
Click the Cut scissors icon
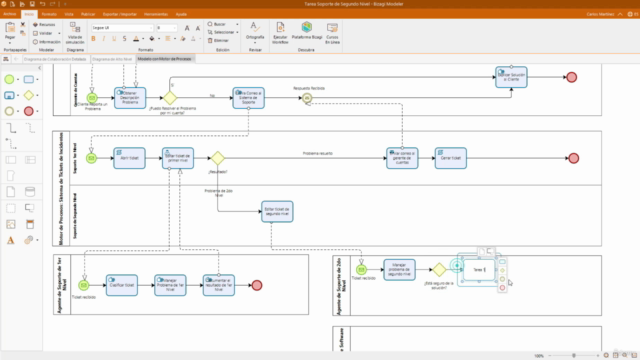click(x=23, y=24)
